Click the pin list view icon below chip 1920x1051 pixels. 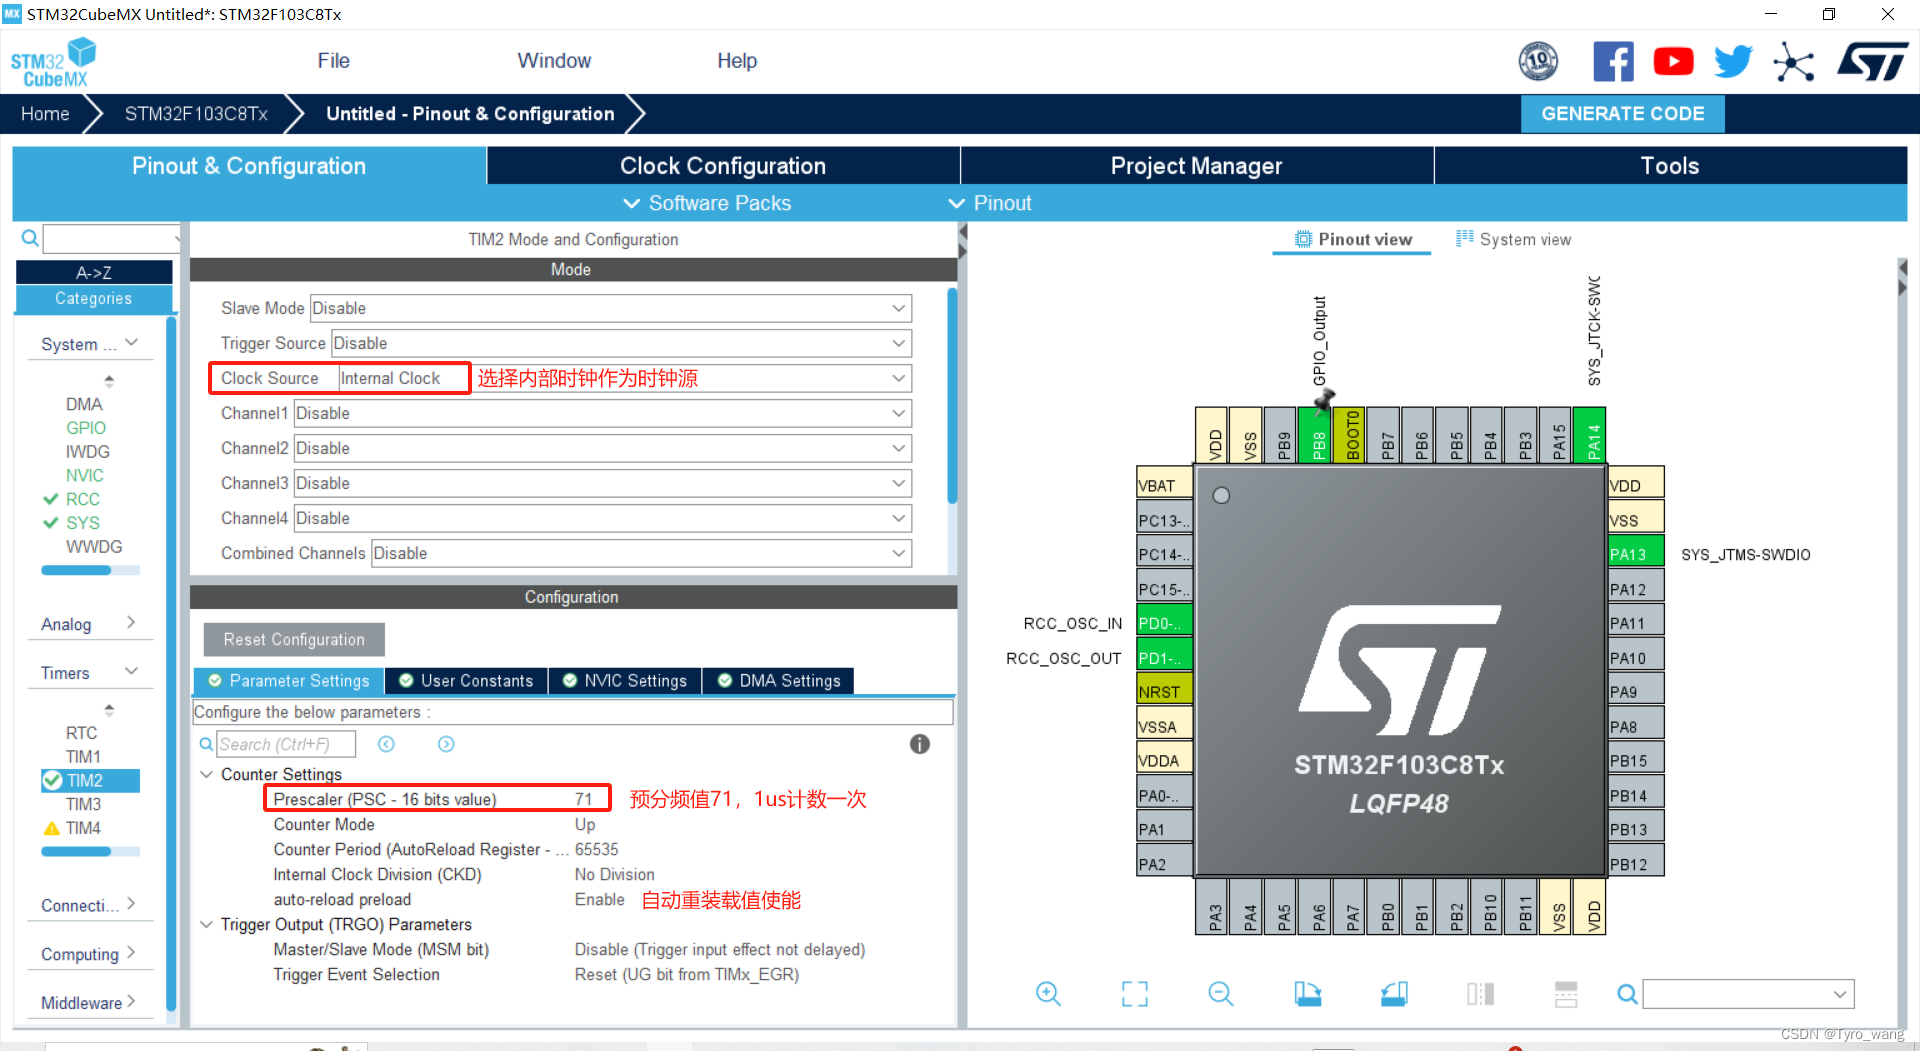click(1566, 993)
